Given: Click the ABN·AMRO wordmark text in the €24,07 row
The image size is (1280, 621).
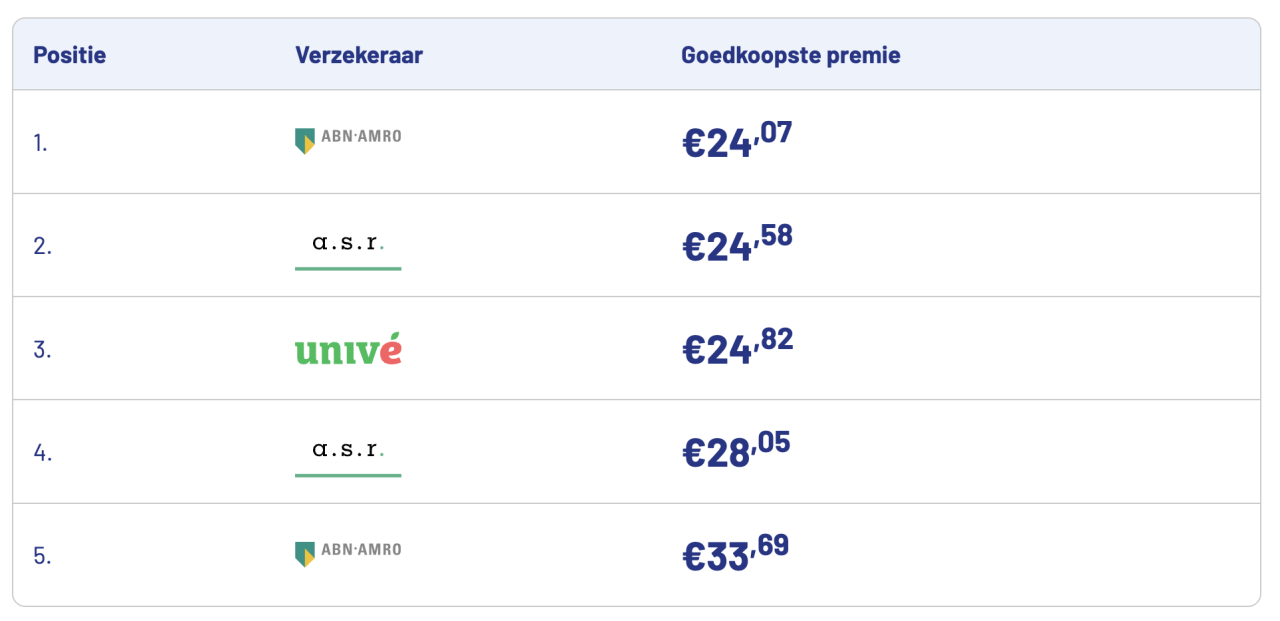Looking at the screenshot, I should (360, 136).
